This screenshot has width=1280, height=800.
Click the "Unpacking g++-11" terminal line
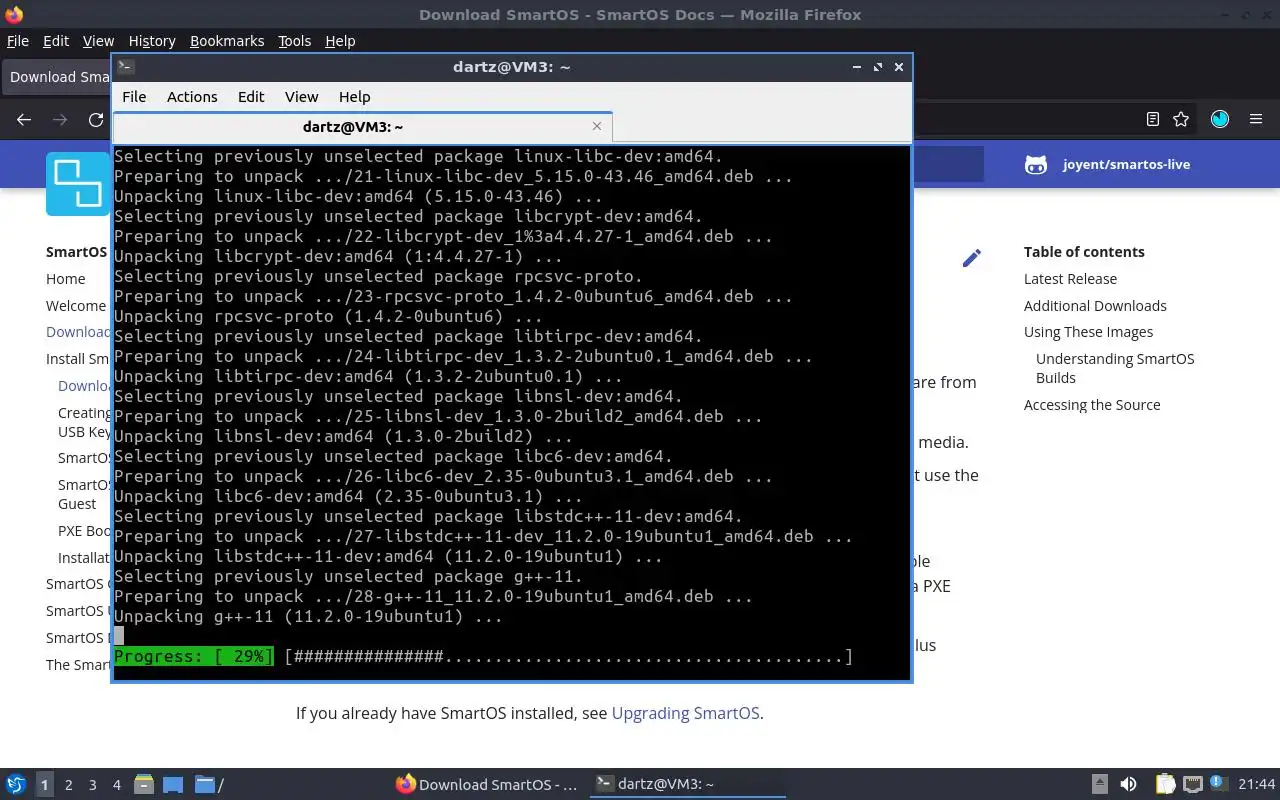pos(308,617)
